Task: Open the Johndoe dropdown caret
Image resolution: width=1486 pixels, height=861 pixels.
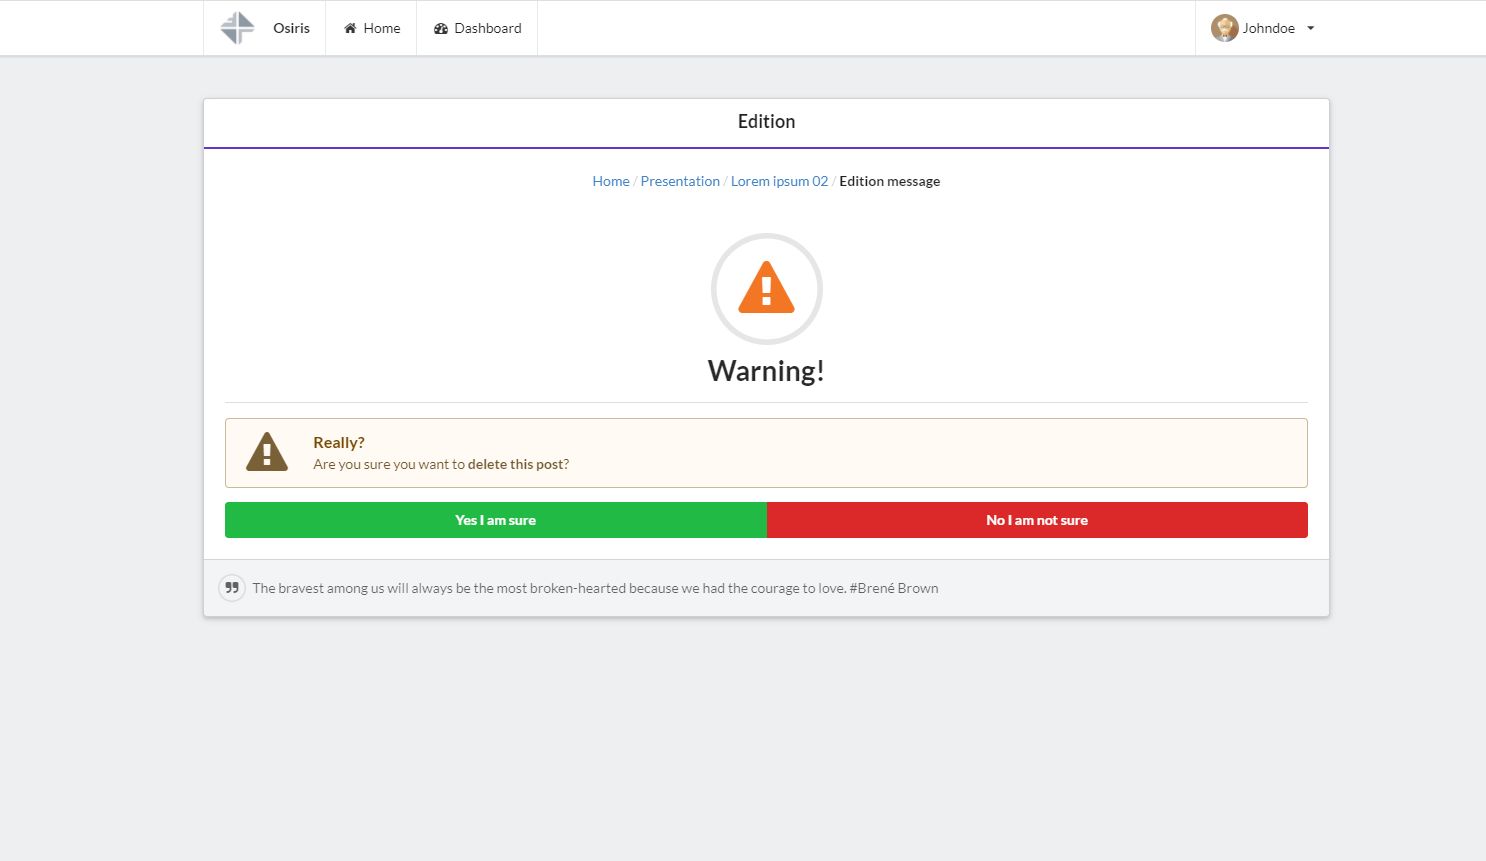Action: 1310,28
